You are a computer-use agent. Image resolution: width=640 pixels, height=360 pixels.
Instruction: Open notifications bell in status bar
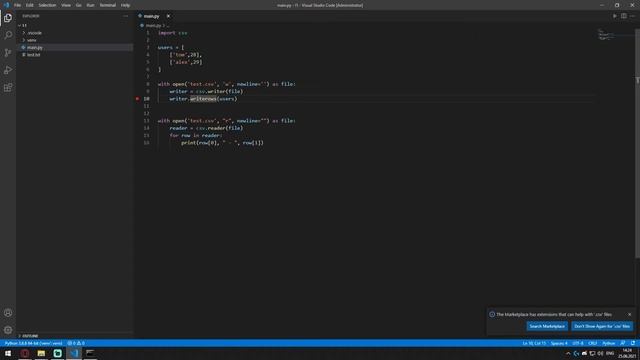(x=633, y=343)
